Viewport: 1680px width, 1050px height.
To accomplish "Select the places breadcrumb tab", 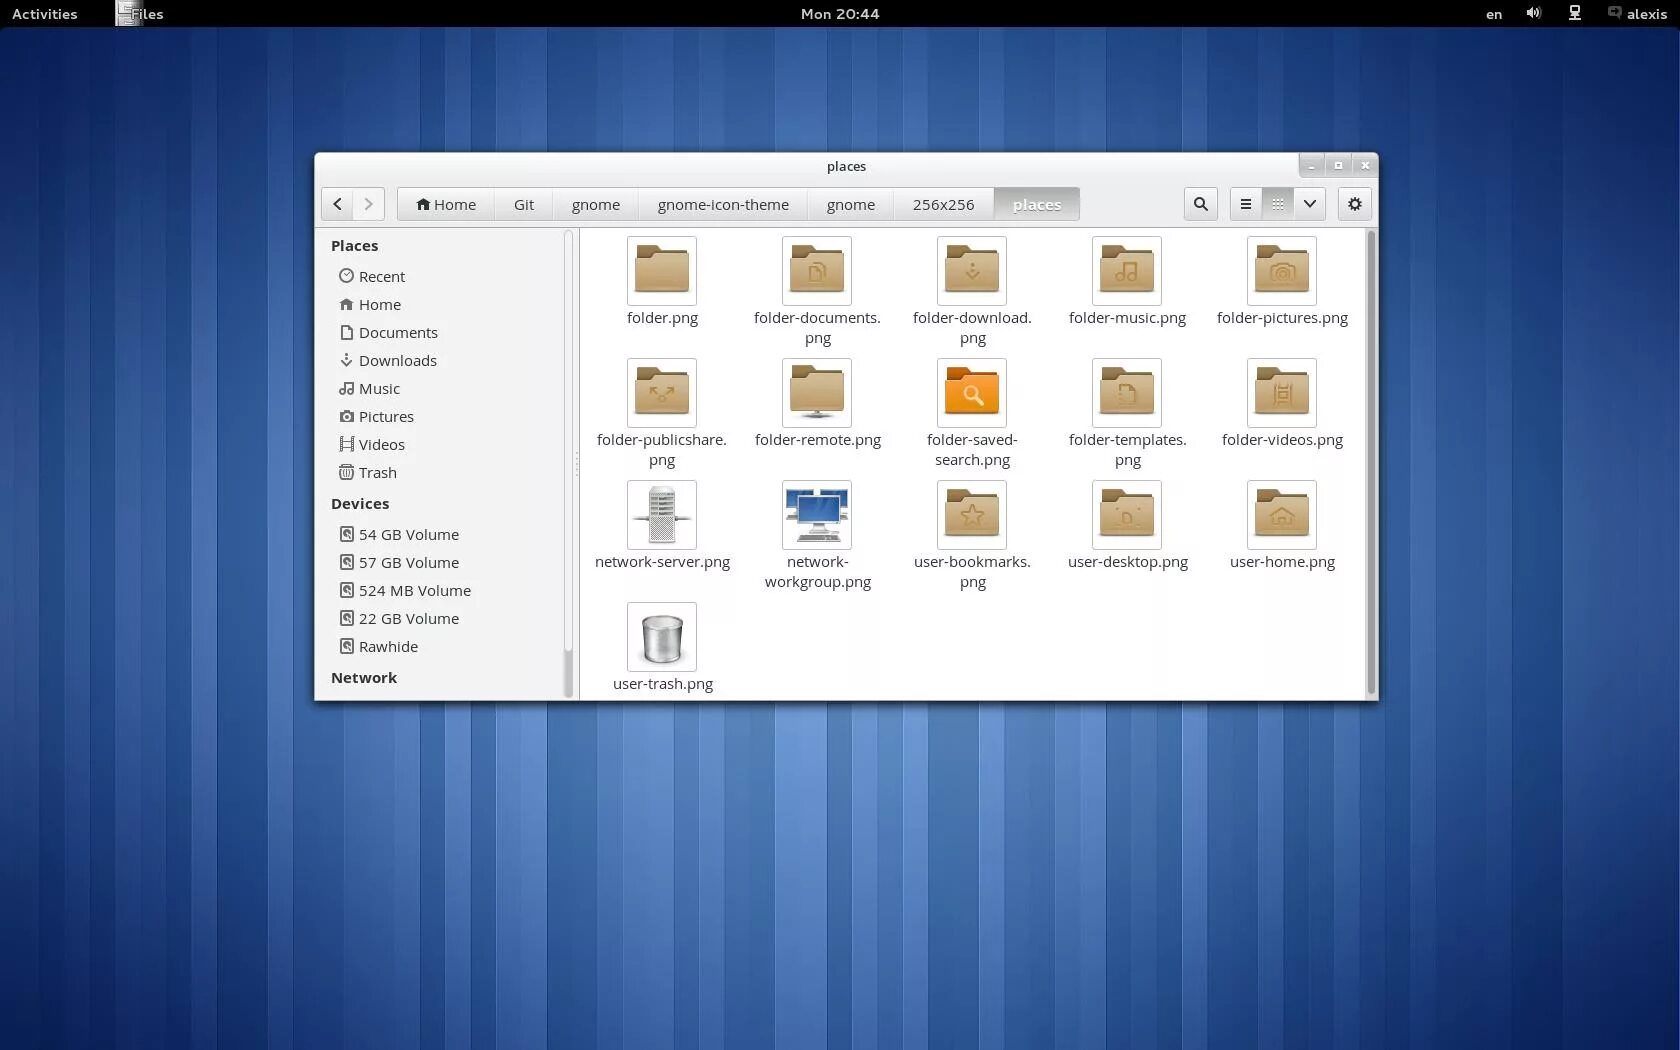I will coord(1036,204).
